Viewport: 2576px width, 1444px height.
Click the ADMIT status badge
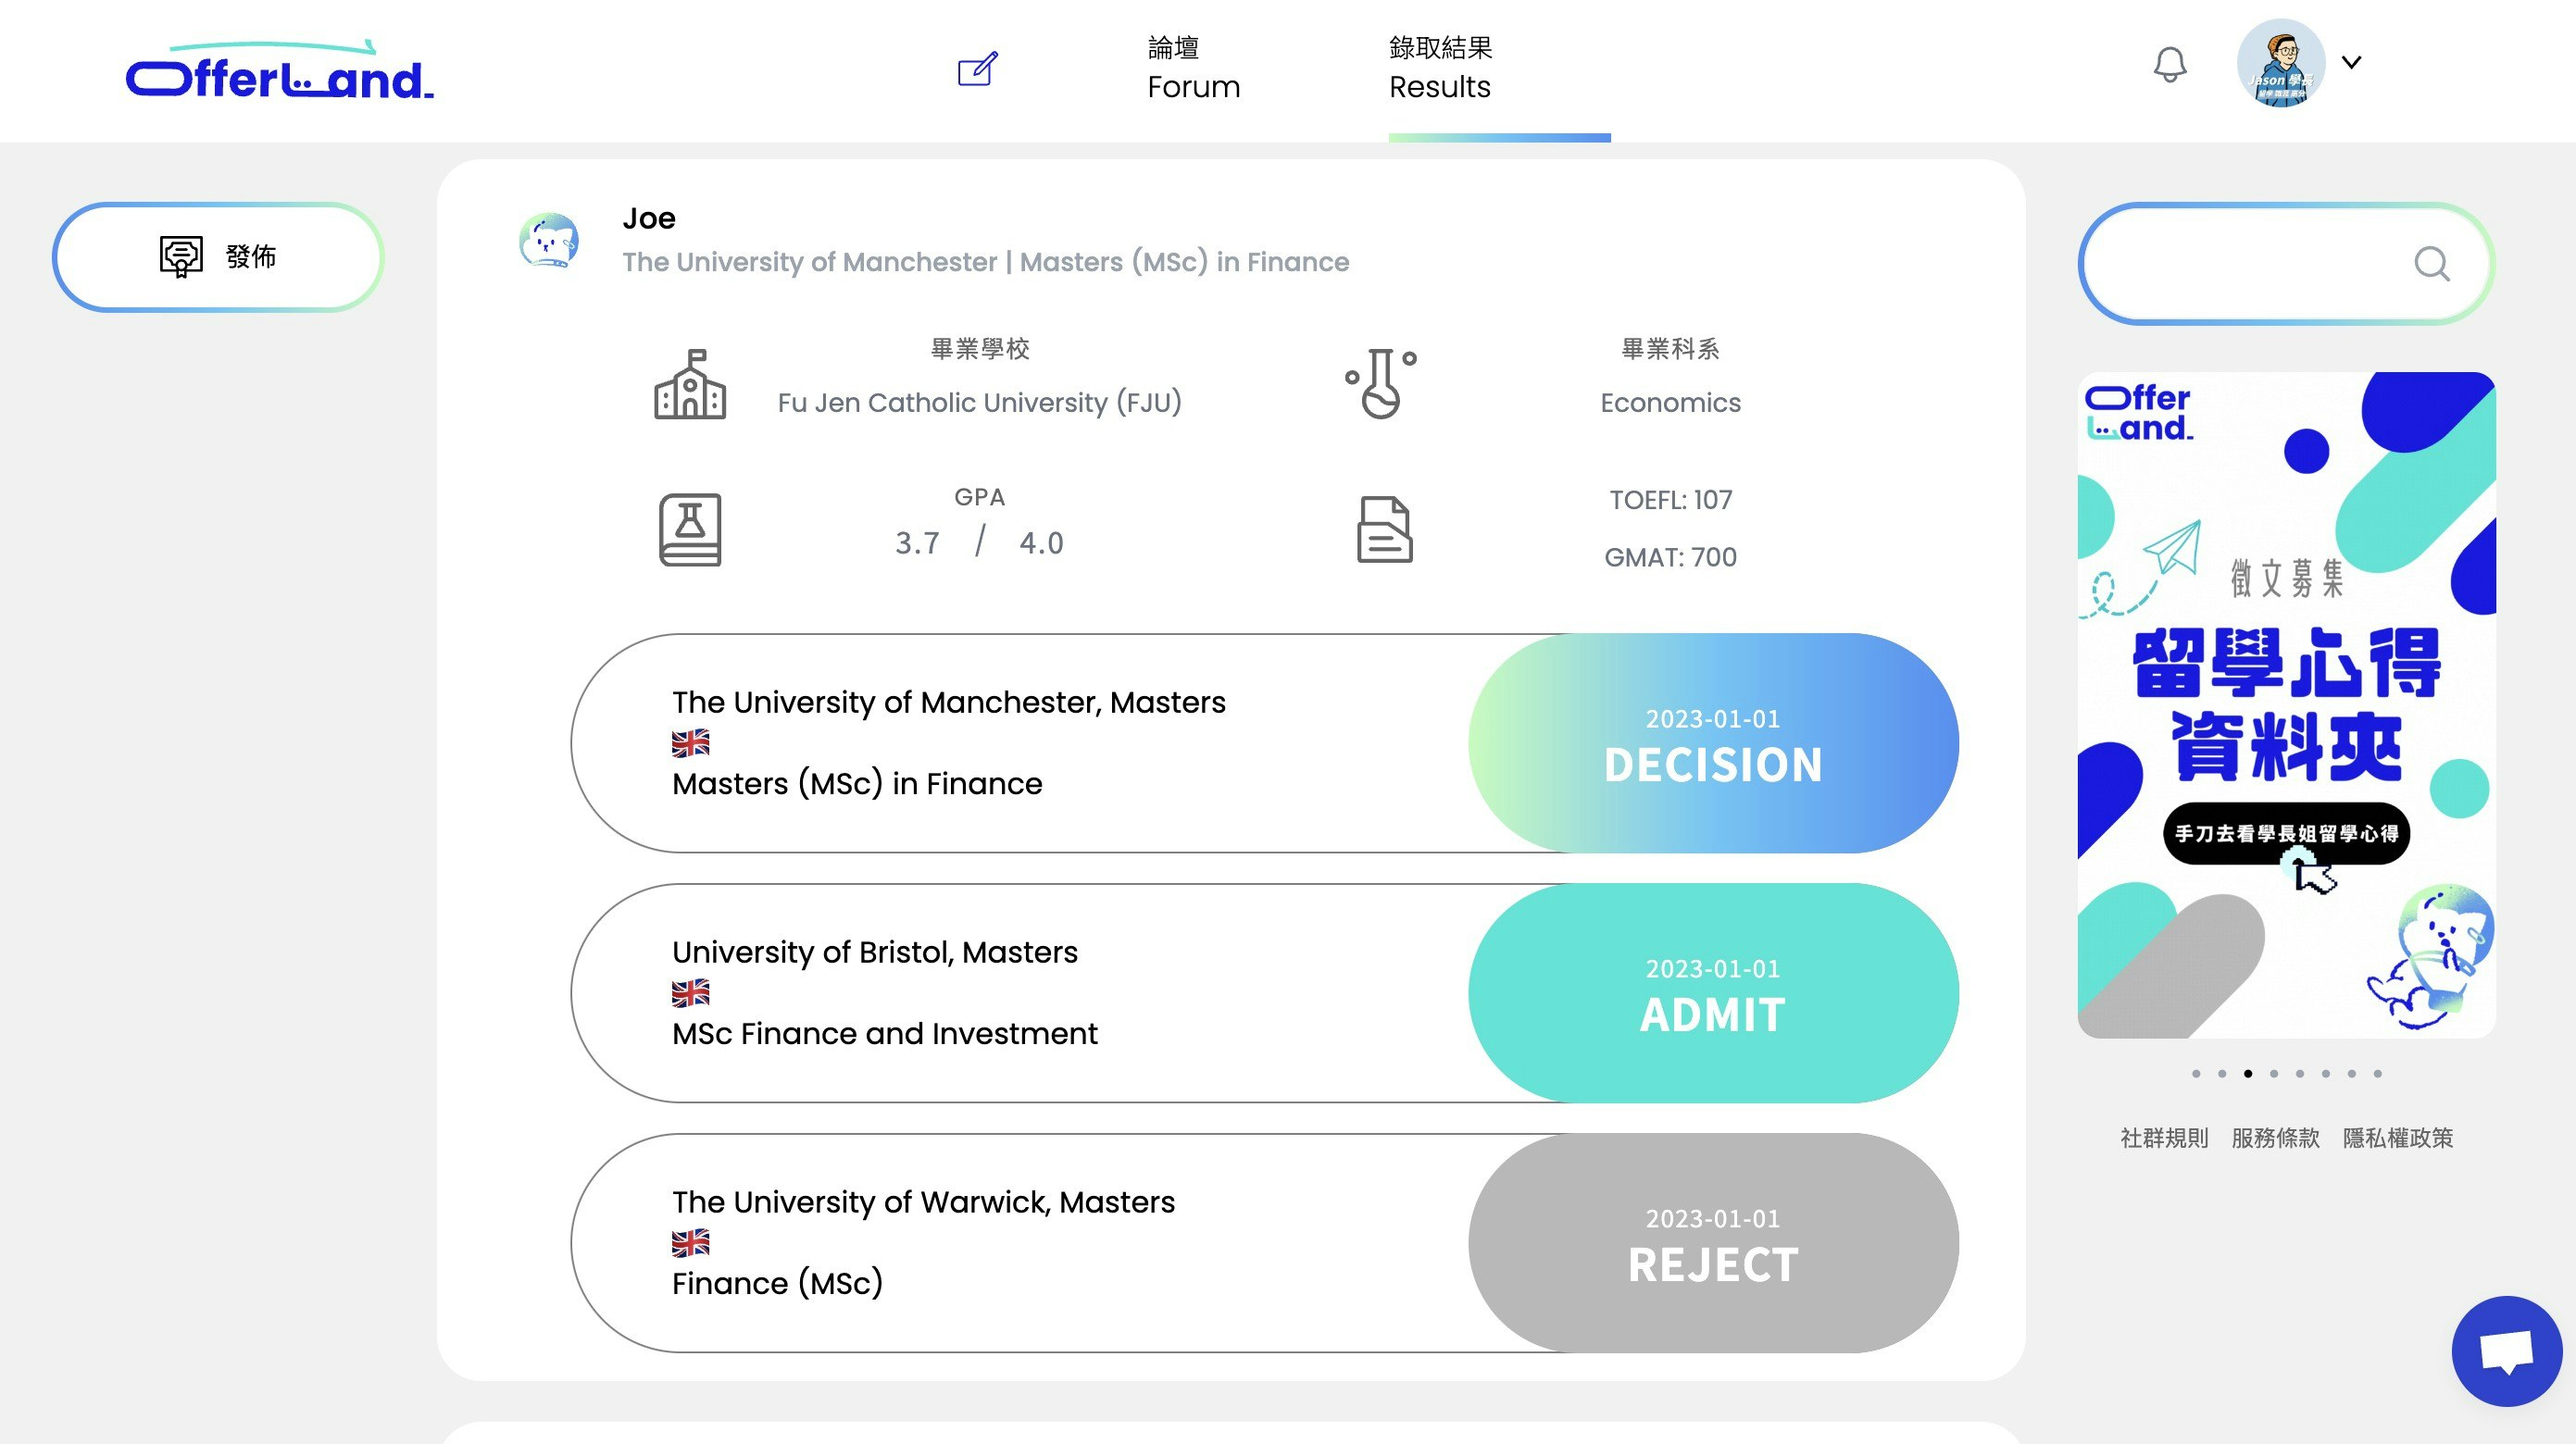click(1713, 992)
